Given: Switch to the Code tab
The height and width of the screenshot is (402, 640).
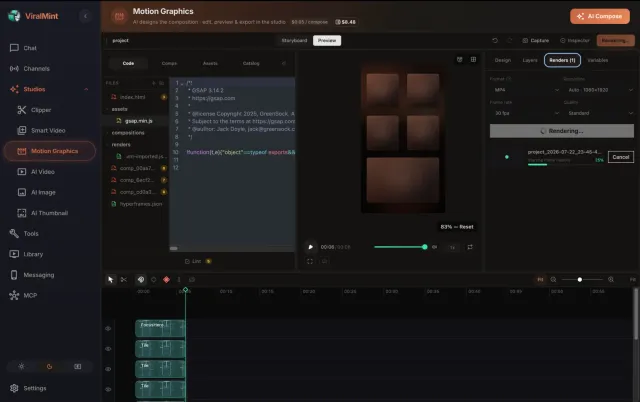Looking at the screenshot, I should pyautogui.click(x=128, y=63).
